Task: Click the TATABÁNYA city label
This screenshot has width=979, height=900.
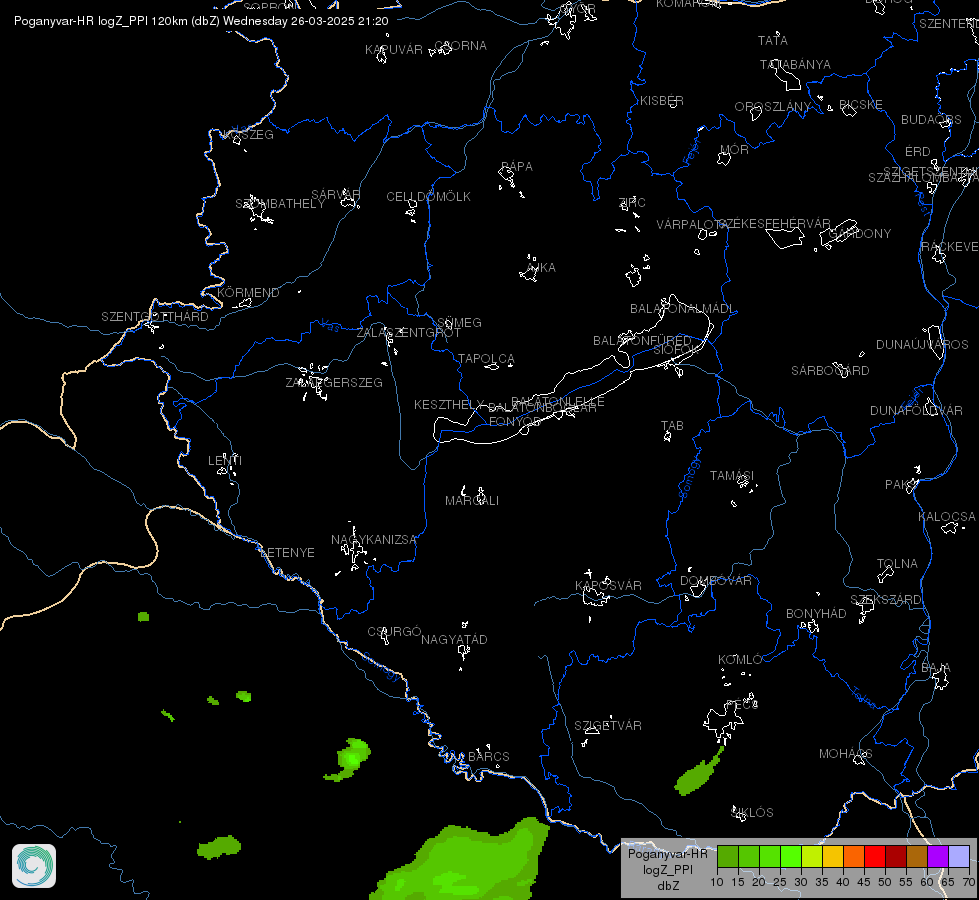Action: tap(795, 65)
